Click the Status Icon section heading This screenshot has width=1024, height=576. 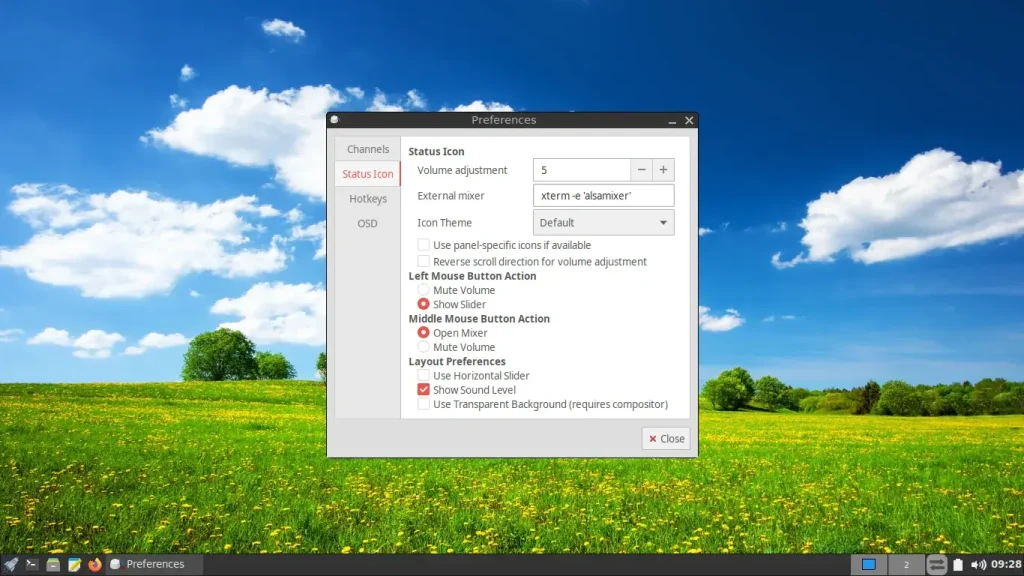tap(436, 151)
